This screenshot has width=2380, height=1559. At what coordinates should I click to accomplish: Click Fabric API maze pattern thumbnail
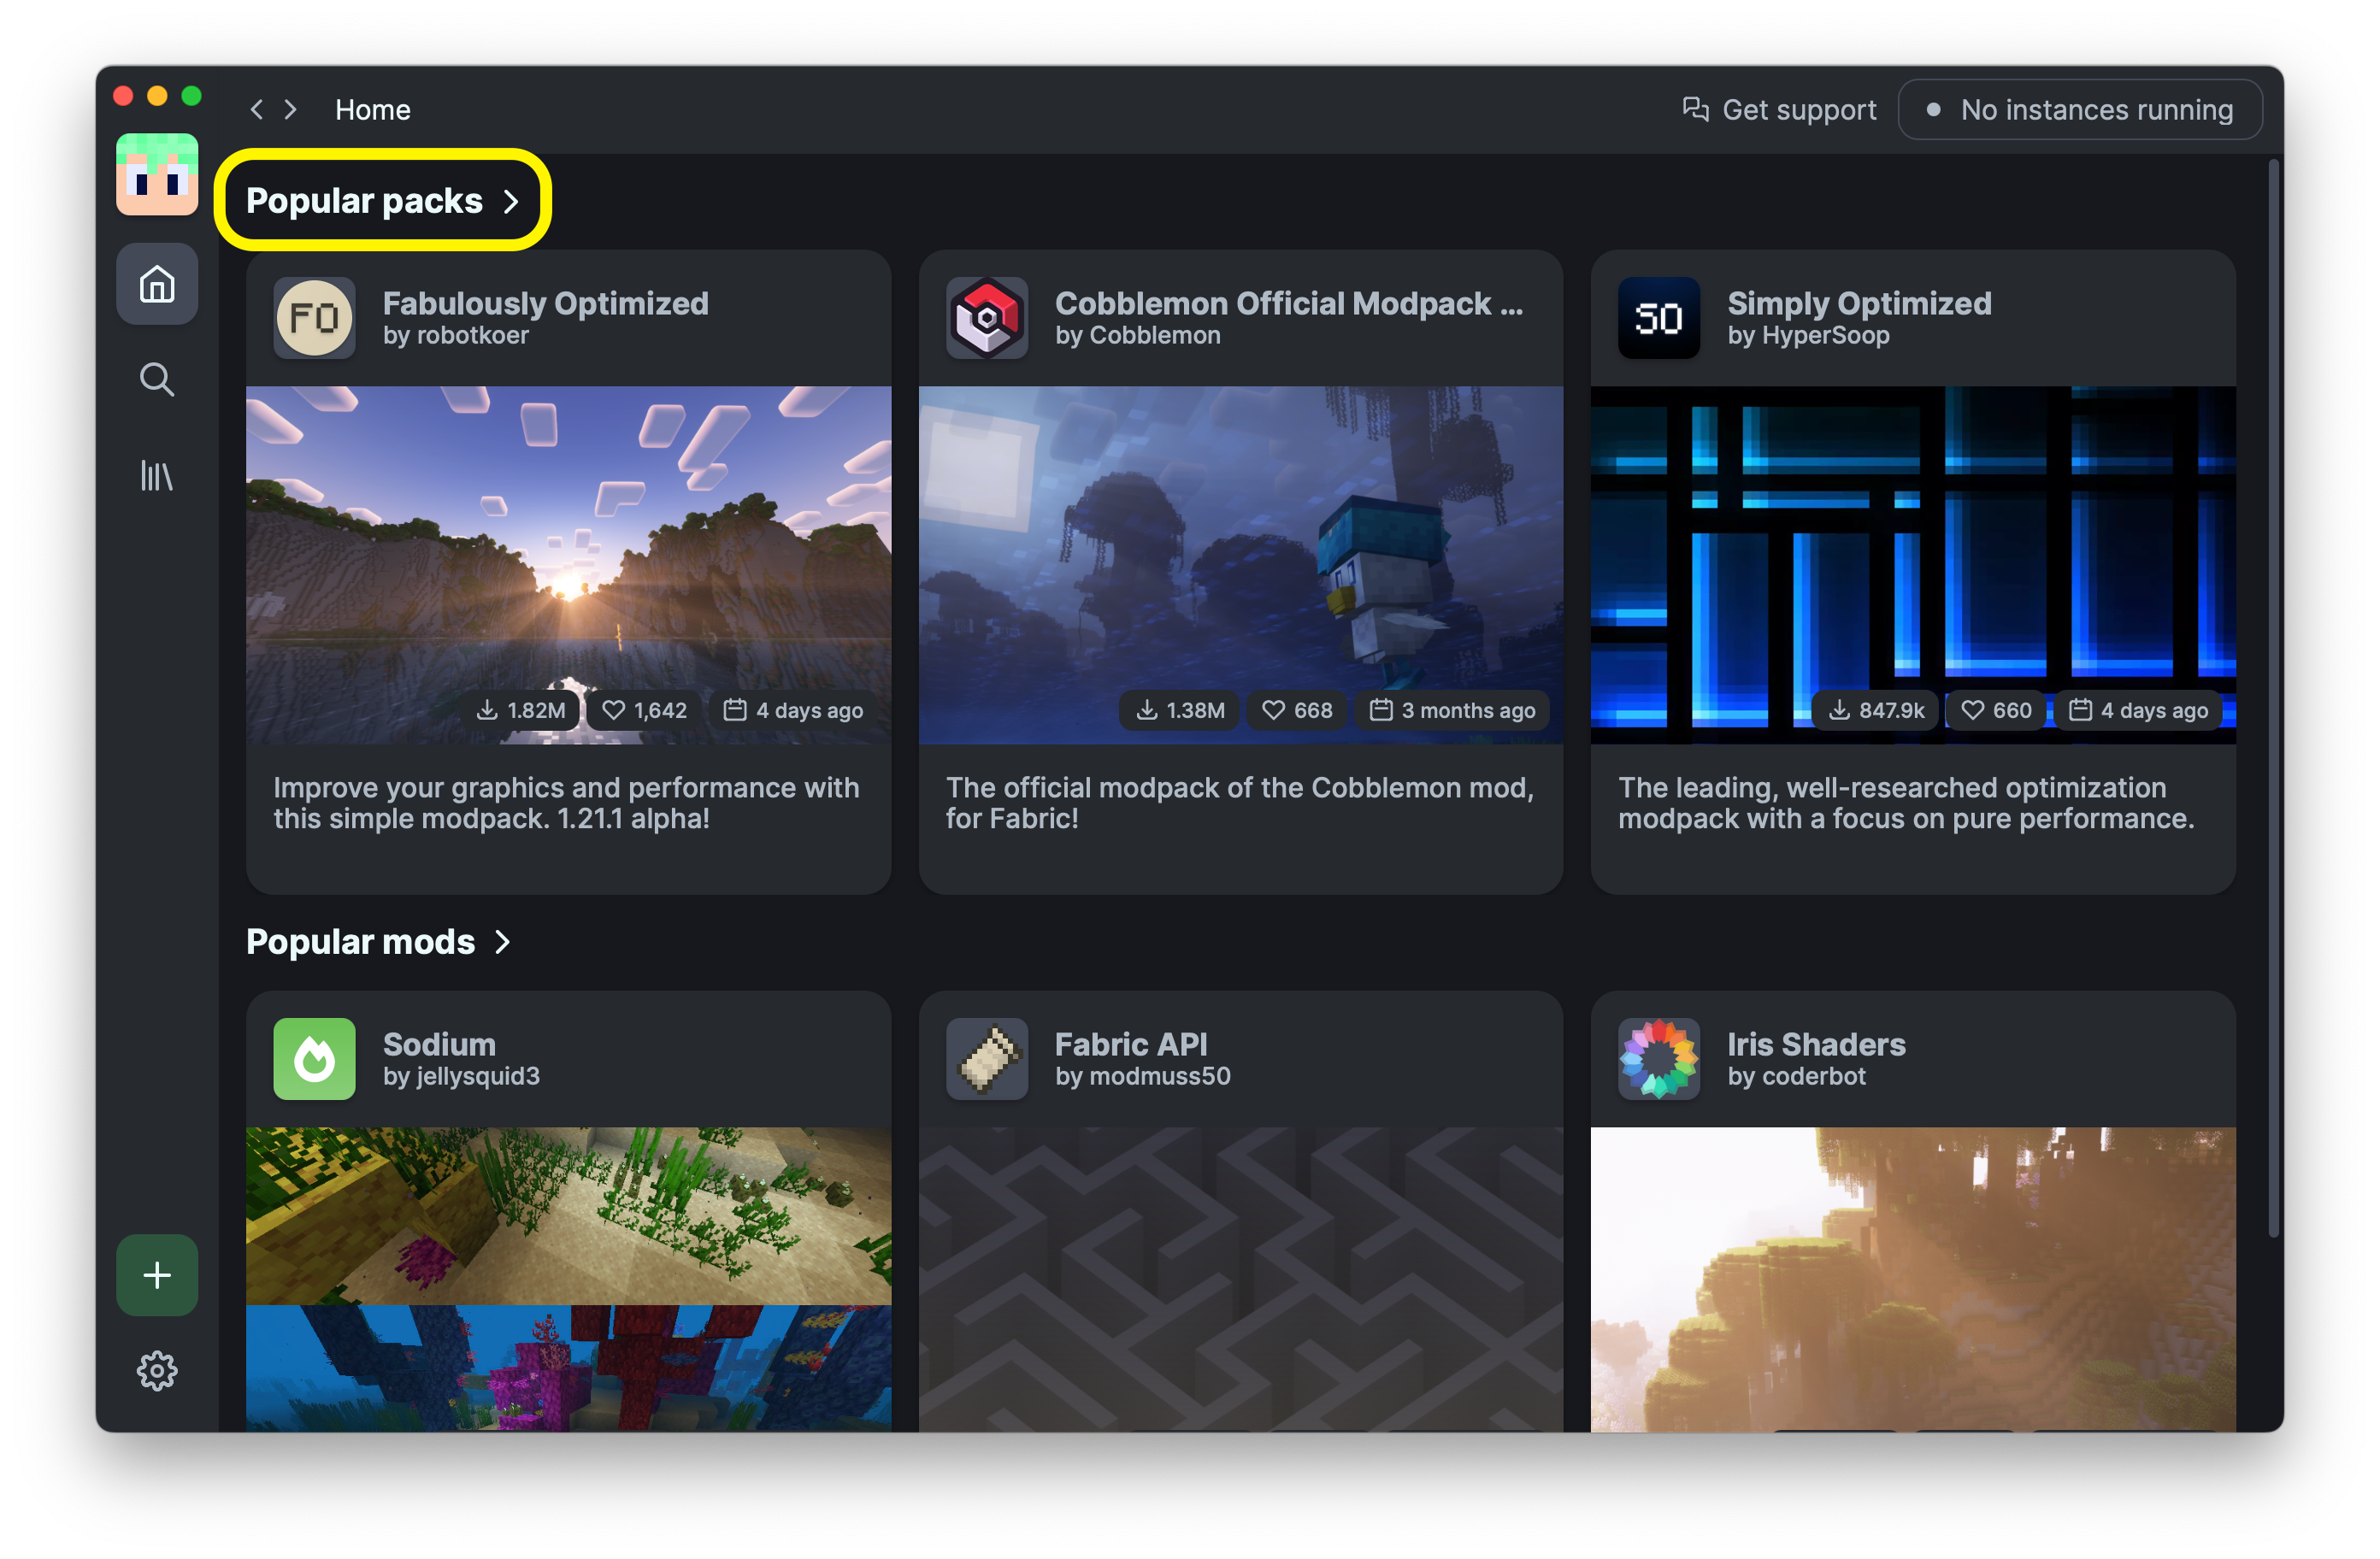point(1240,1279)
